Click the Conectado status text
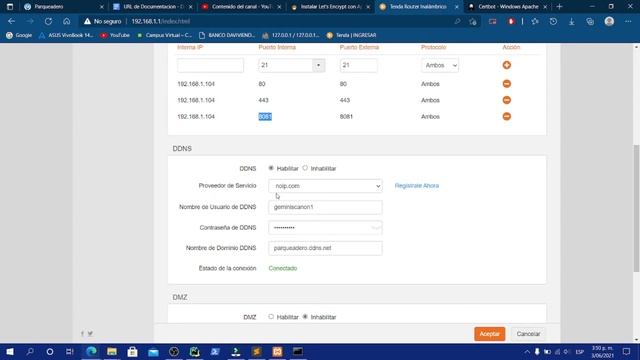Viewport: 640px width, 360px height. coord(282,268)
